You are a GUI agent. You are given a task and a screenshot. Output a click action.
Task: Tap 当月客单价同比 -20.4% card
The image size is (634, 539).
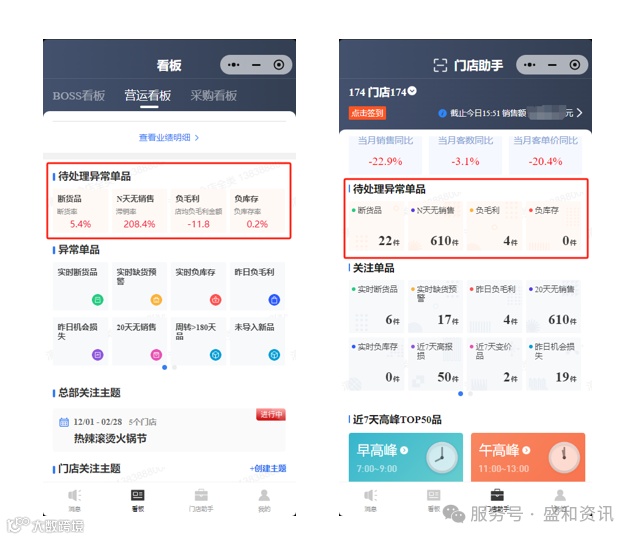(545, 153)
